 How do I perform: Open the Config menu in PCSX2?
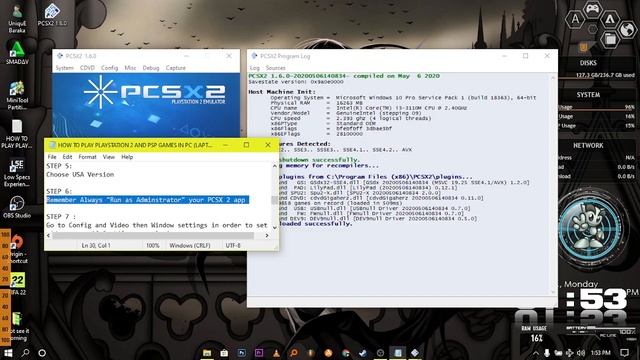[109, 68]
